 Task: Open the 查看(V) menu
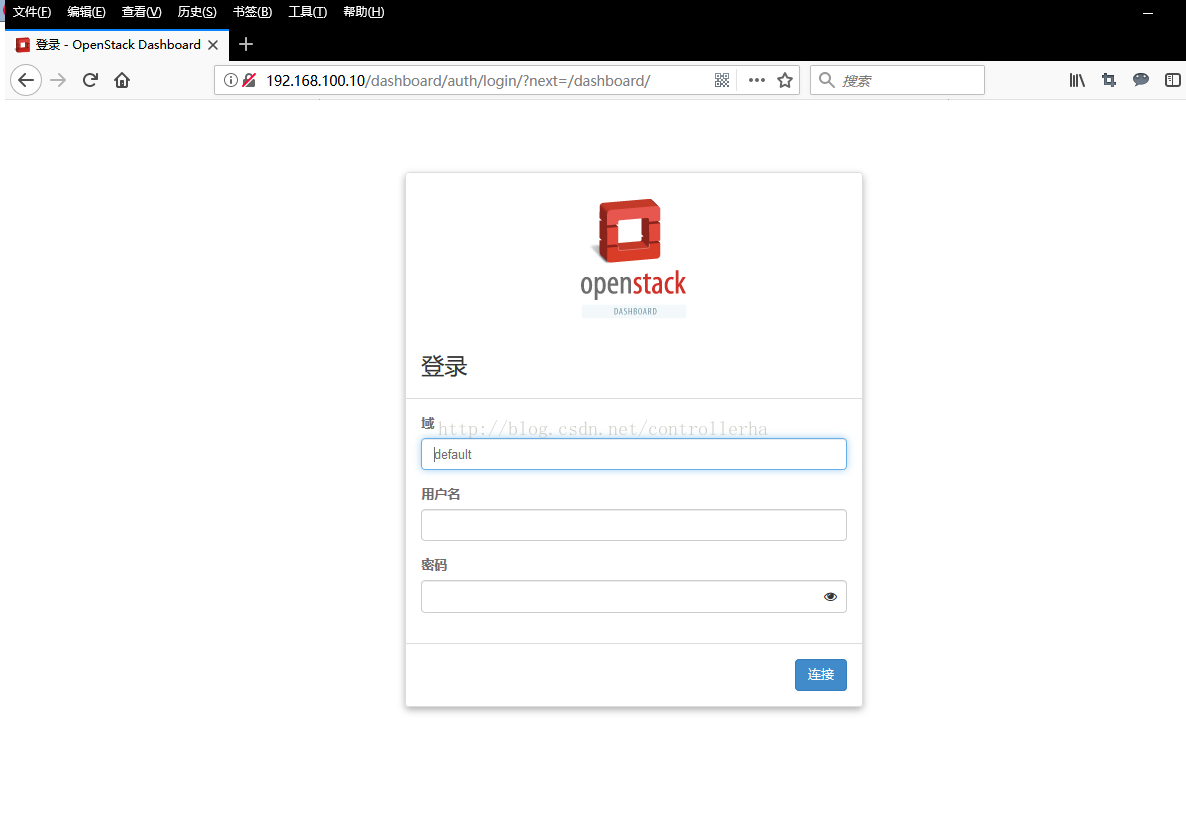click(141, 12)
